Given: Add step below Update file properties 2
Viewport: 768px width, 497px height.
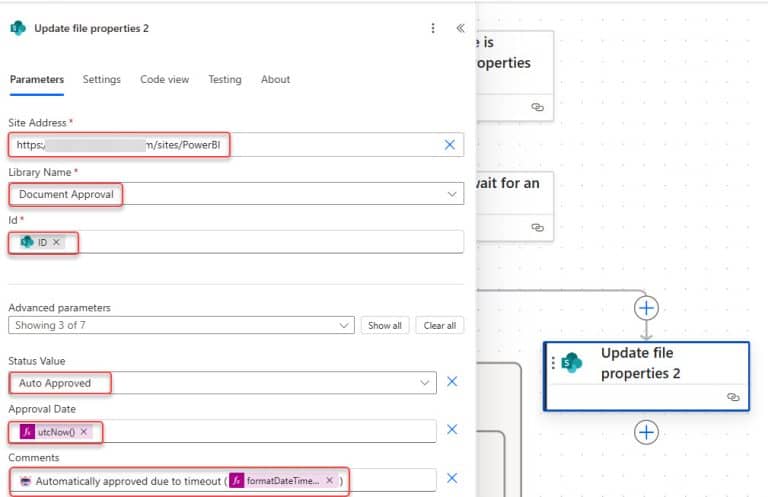Looking at the screenshot, I should coord(646,432).
